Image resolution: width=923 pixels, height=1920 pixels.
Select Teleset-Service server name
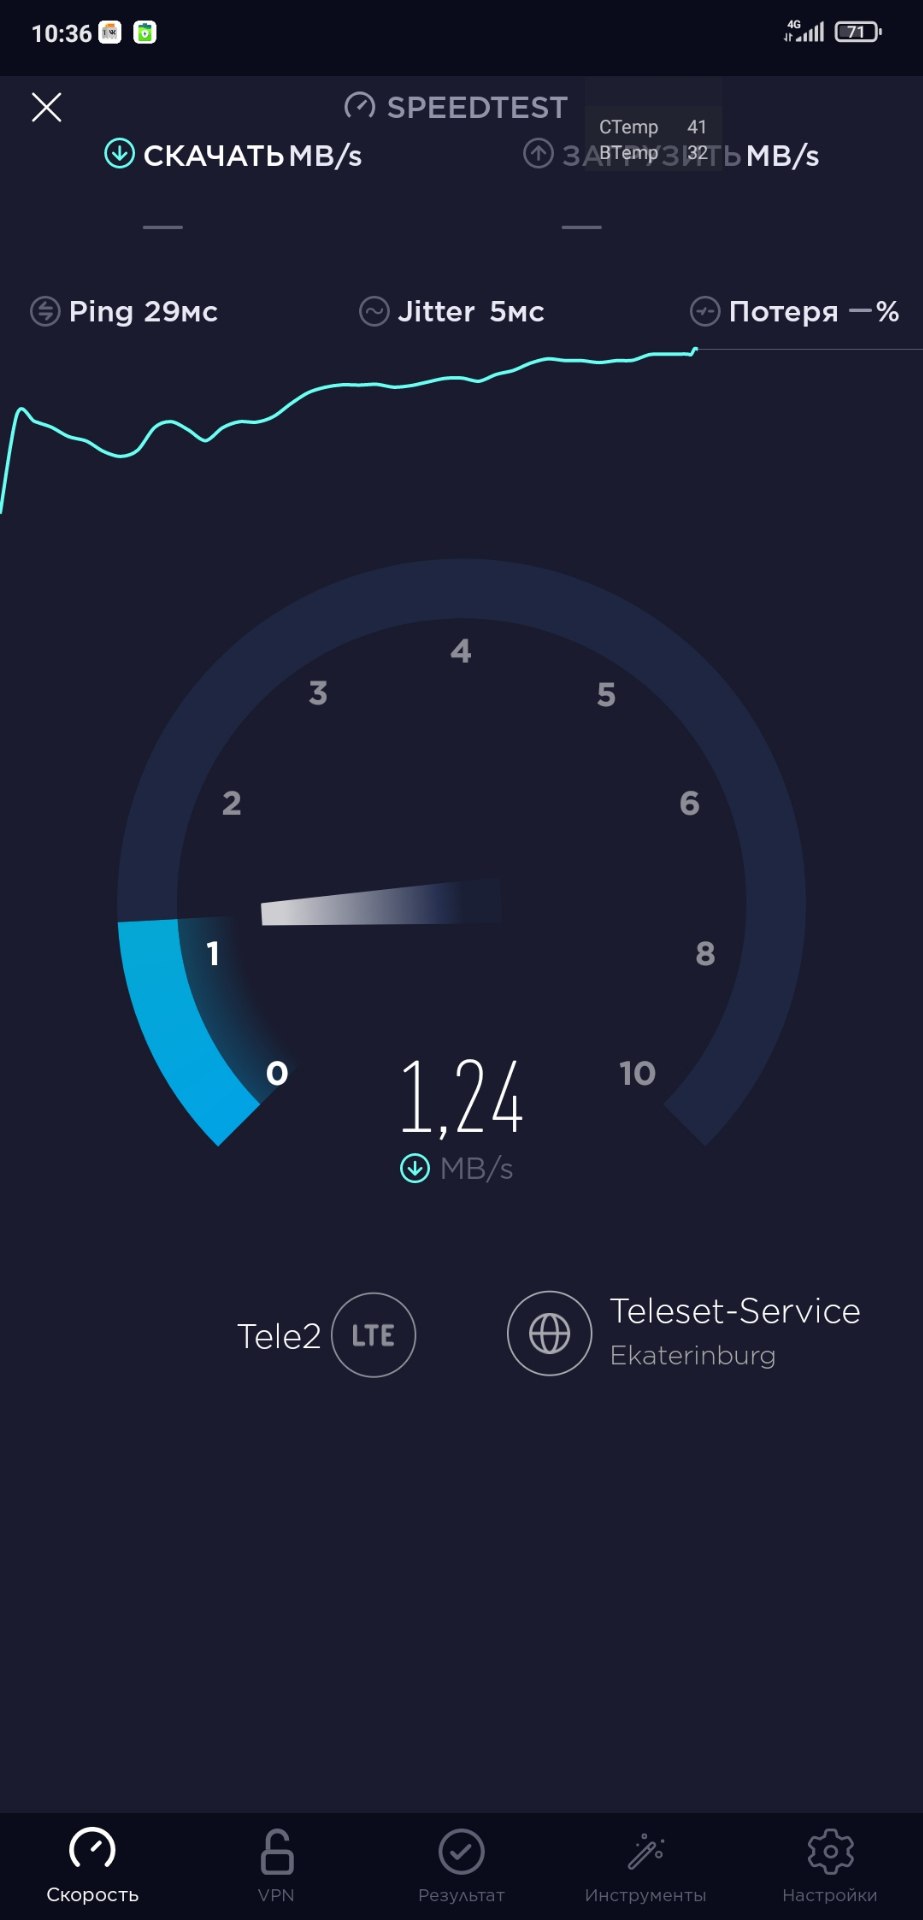(x=735, y=1311)
